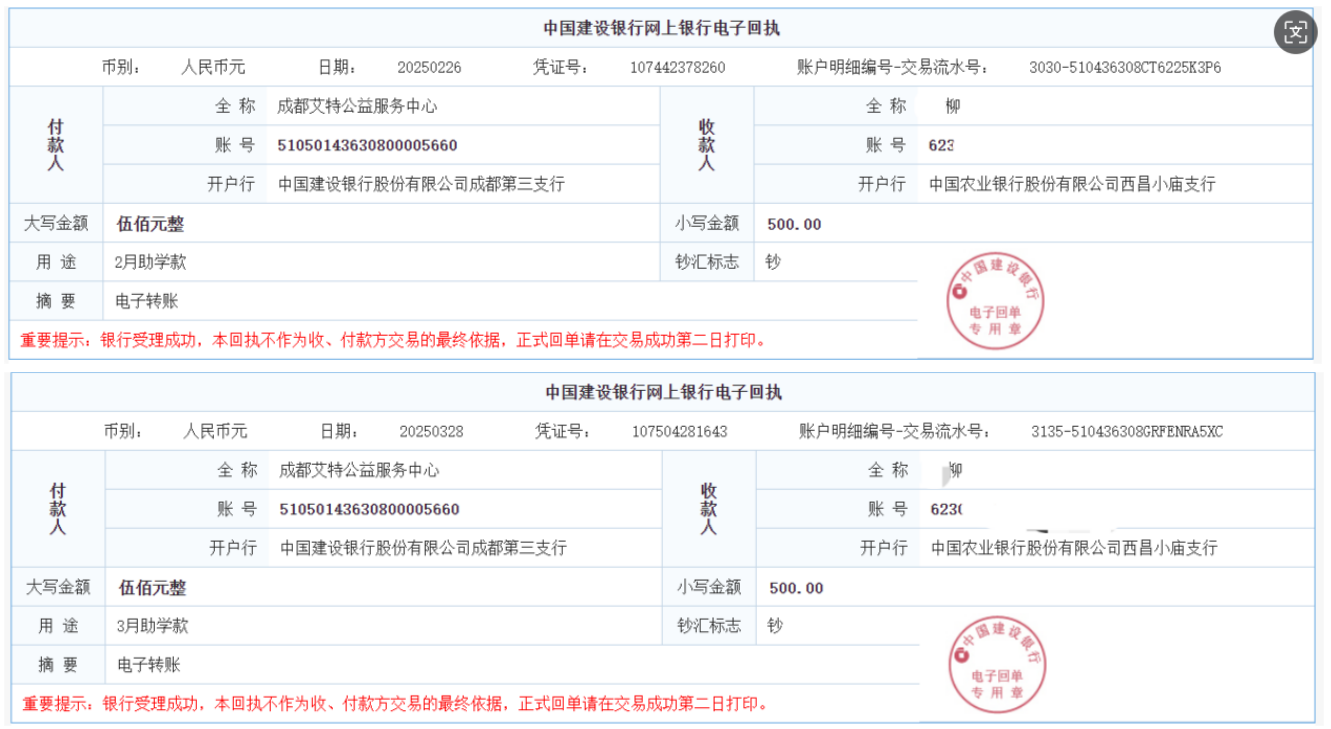The height and width of the screenshot is (729, 1331).
Task: Click the text recognition icon at top right
Action: point(1296,33)
